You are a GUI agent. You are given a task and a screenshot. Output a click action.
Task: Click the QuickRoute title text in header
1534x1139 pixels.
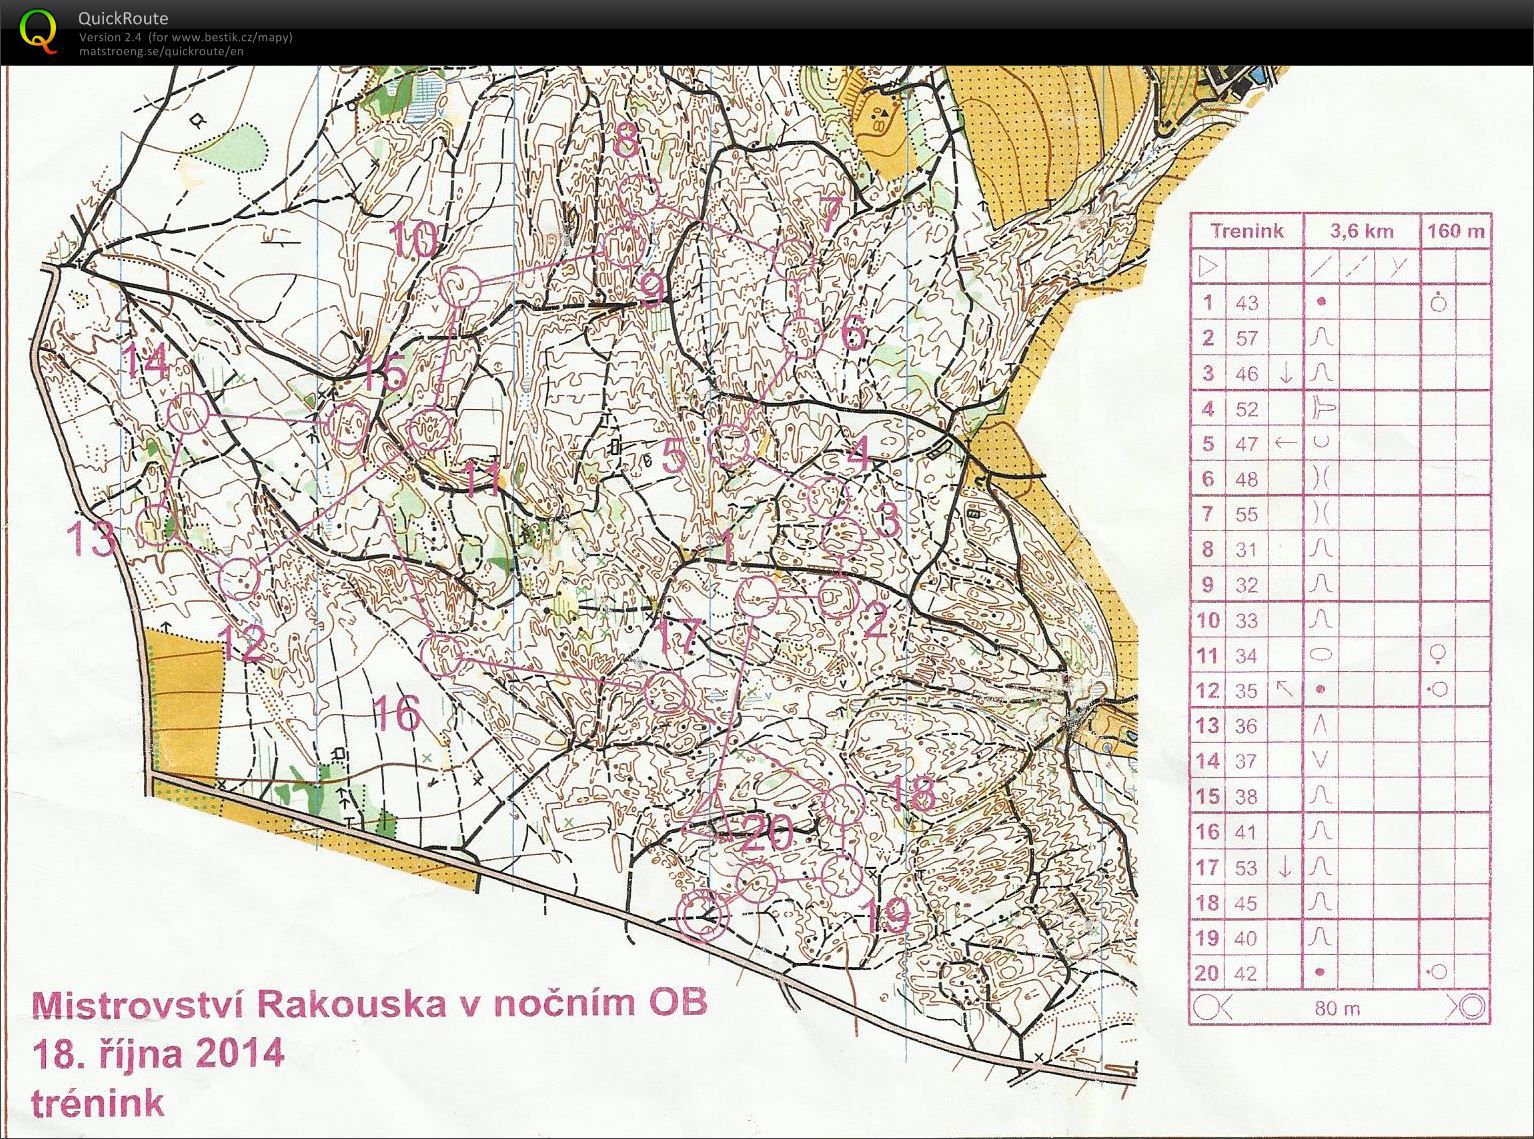tap(123, 18)
